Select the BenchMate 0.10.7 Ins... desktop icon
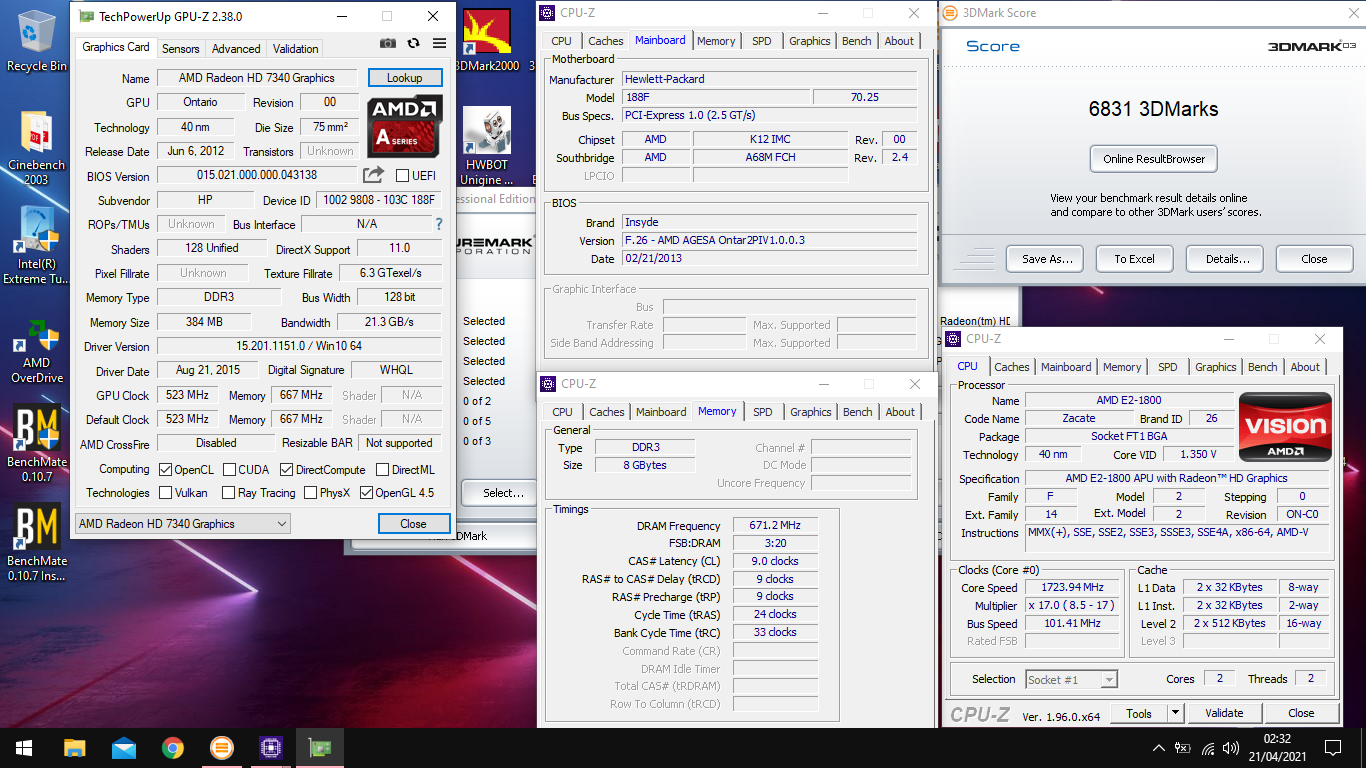 pos(37,542)
